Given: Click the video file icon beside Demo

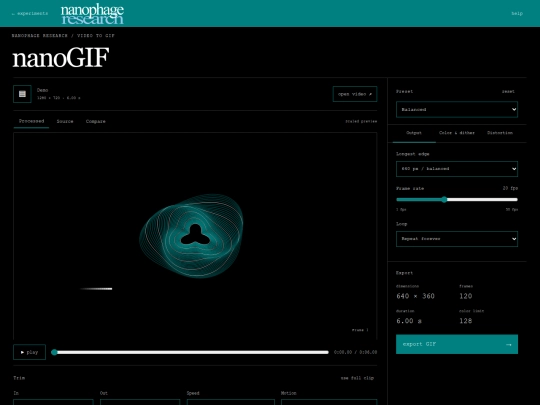Looking at the screenshot, I should pos(22,94).
